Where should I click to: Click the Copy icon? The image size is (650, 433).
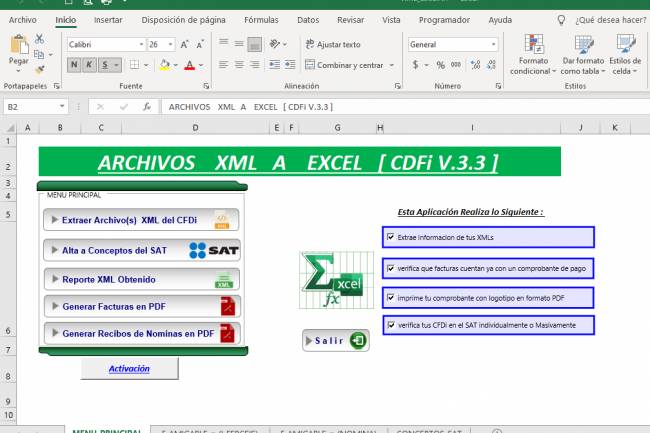[x=39, y=54]
